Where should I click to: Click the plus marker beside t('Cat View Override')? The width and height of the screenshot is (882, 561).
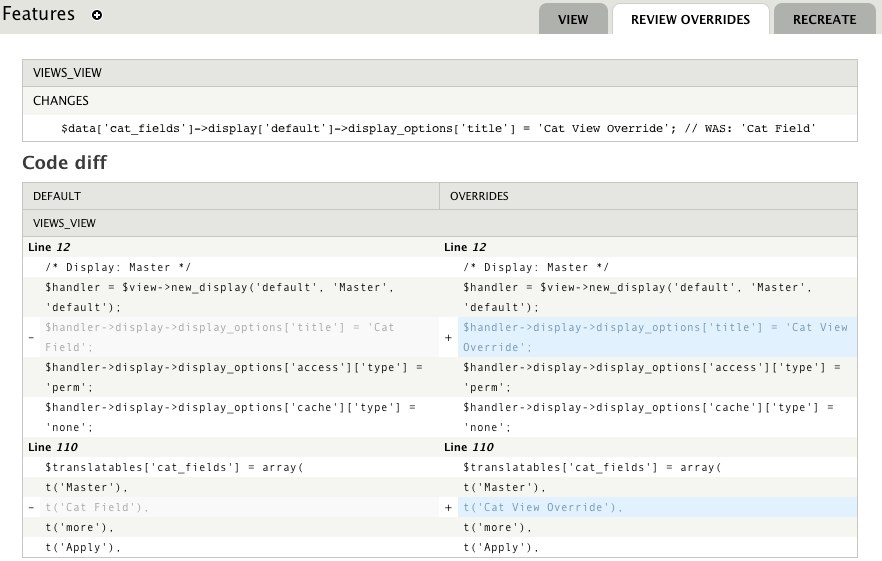coord(448,508)
